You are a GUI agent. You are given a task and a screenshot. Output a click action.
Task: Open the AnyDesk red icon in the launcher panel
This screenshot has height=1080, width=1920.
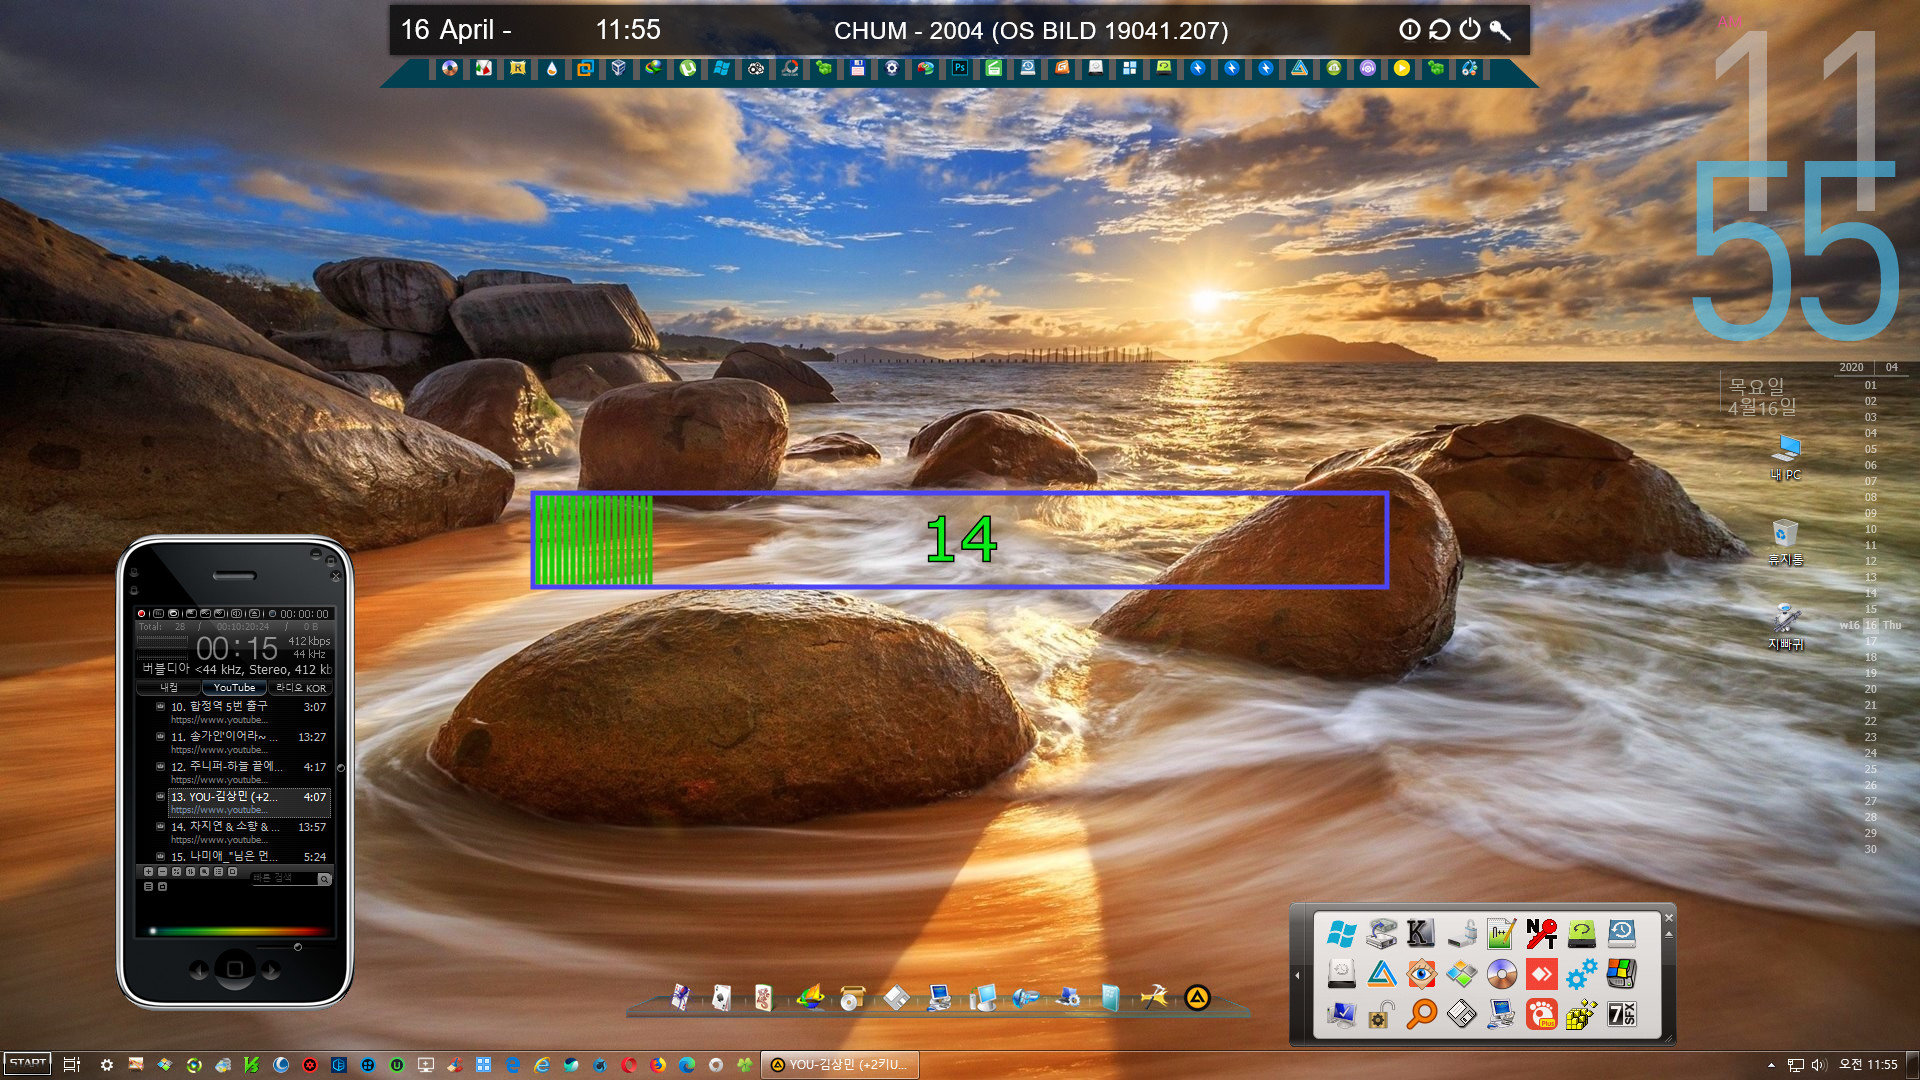(x=1541, y=974)
